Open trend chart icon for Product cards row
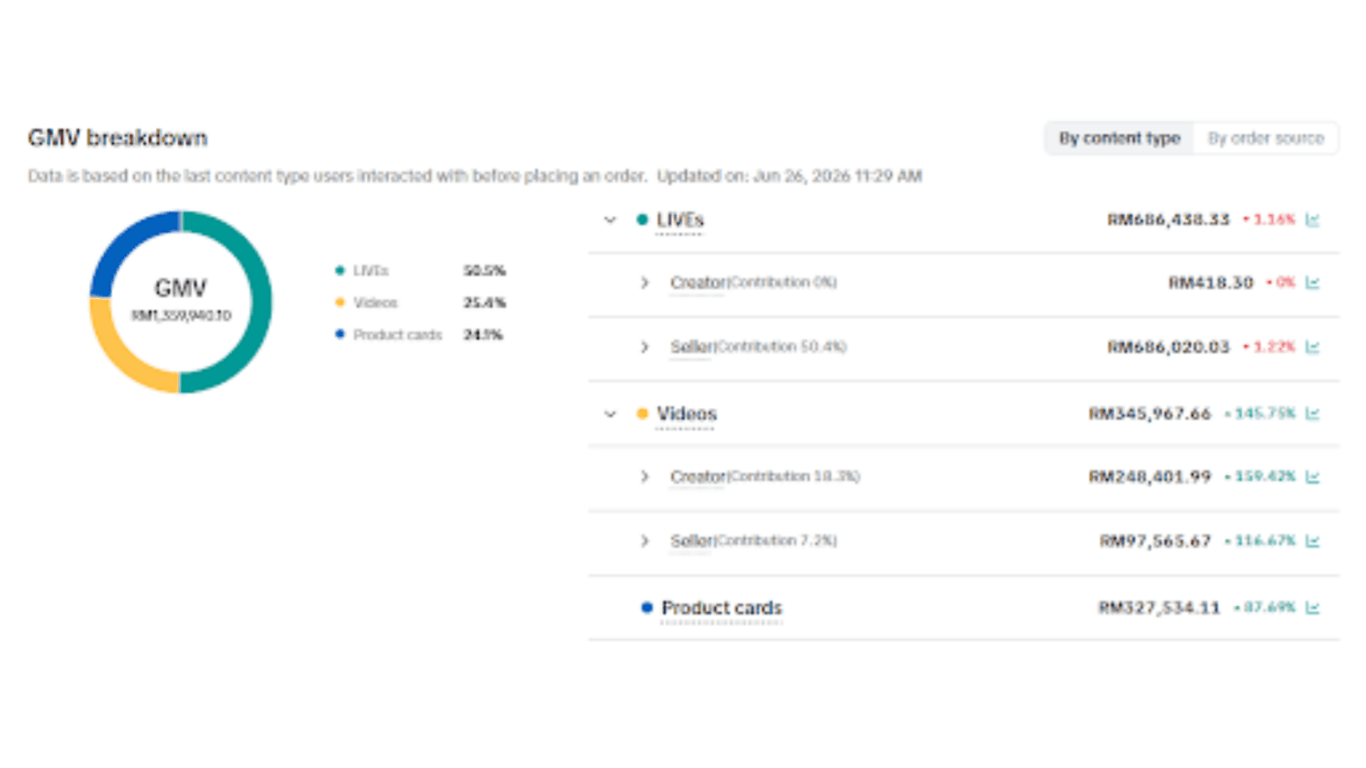Screen dimensions: 1366x768 (1312, 607)
